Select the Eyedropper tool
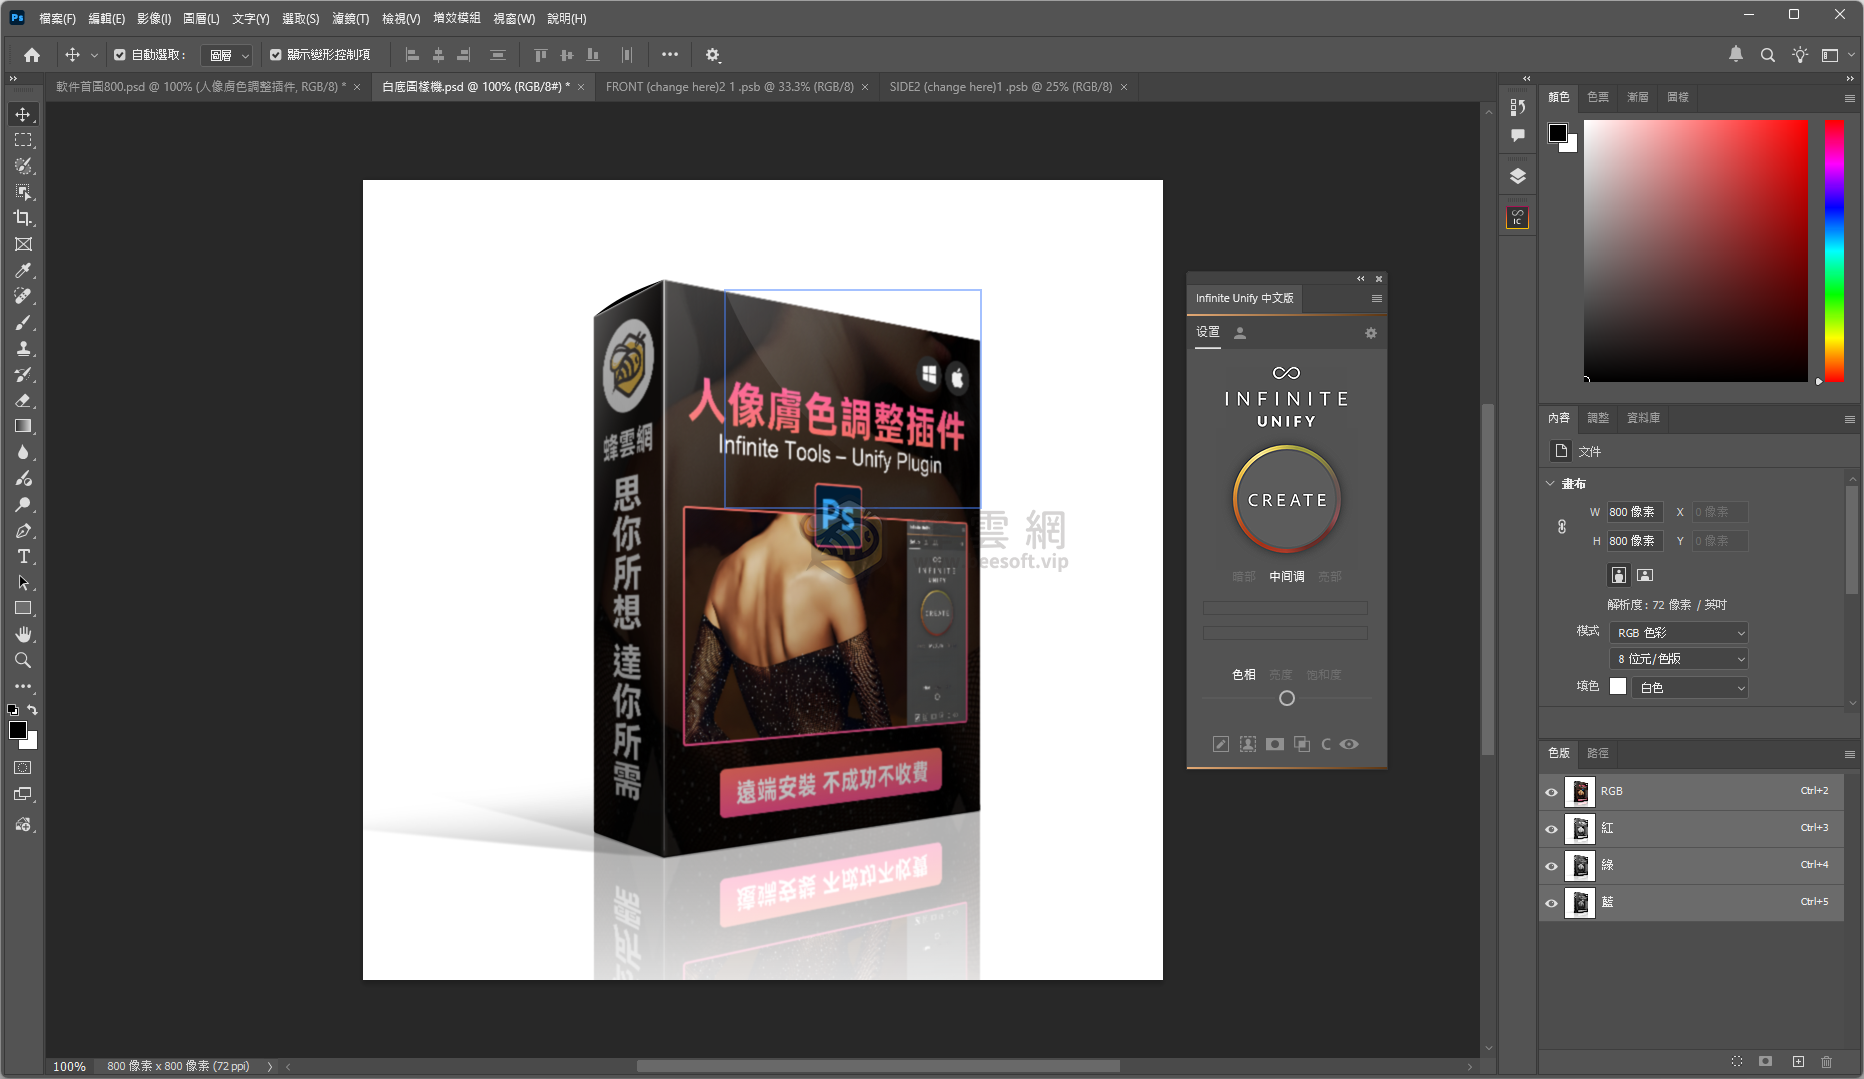This screenshot has width=1864, height=1079. coord(23,270)
